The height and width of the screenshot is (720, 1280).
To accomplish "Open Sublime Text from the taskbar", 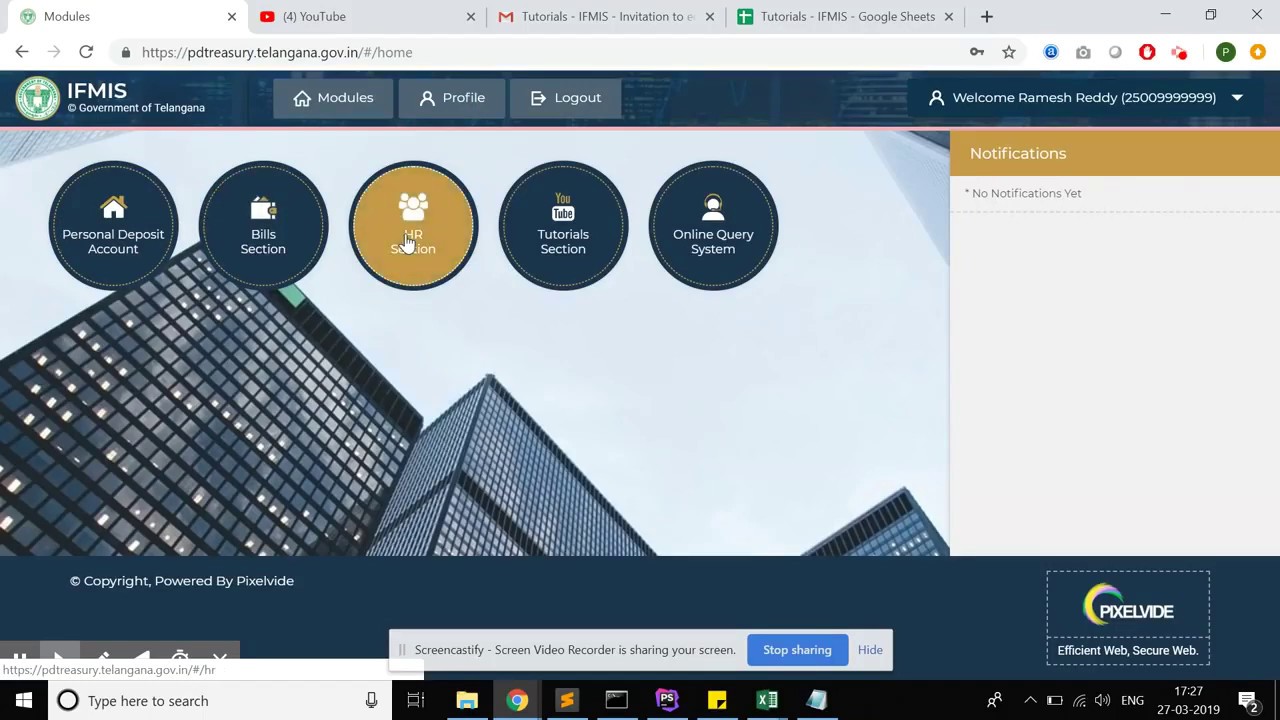I will pos(567,700).
